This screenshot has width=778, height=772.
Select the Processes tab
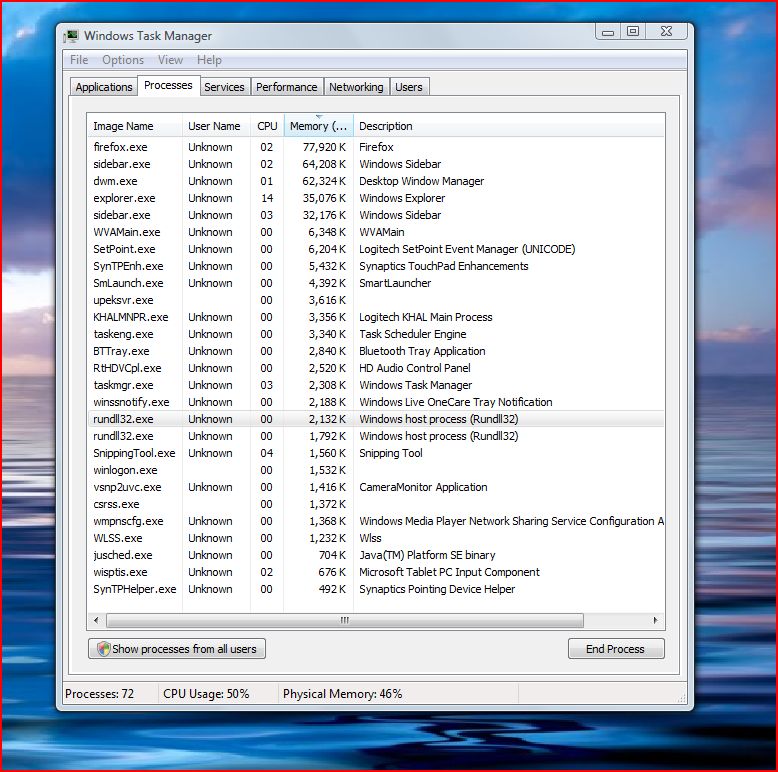[x=168, y=85]
